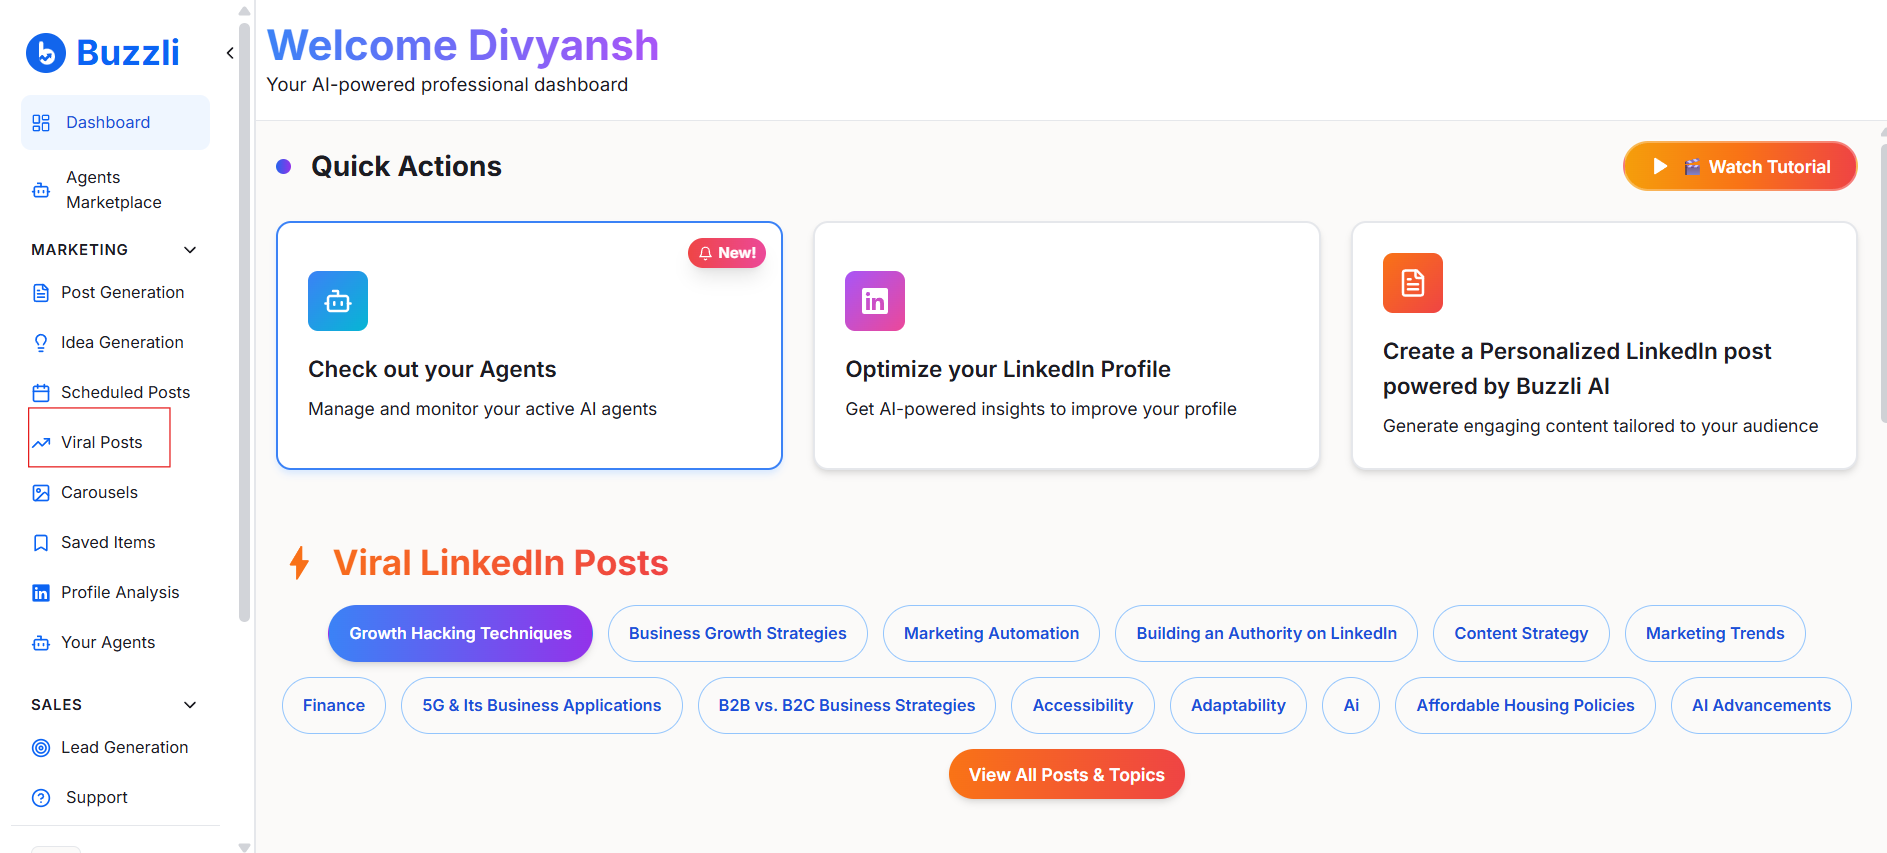Select the Finance topic chip
Image resolution: width=1887 pixels, height=853 pixels.
[334, 705]
